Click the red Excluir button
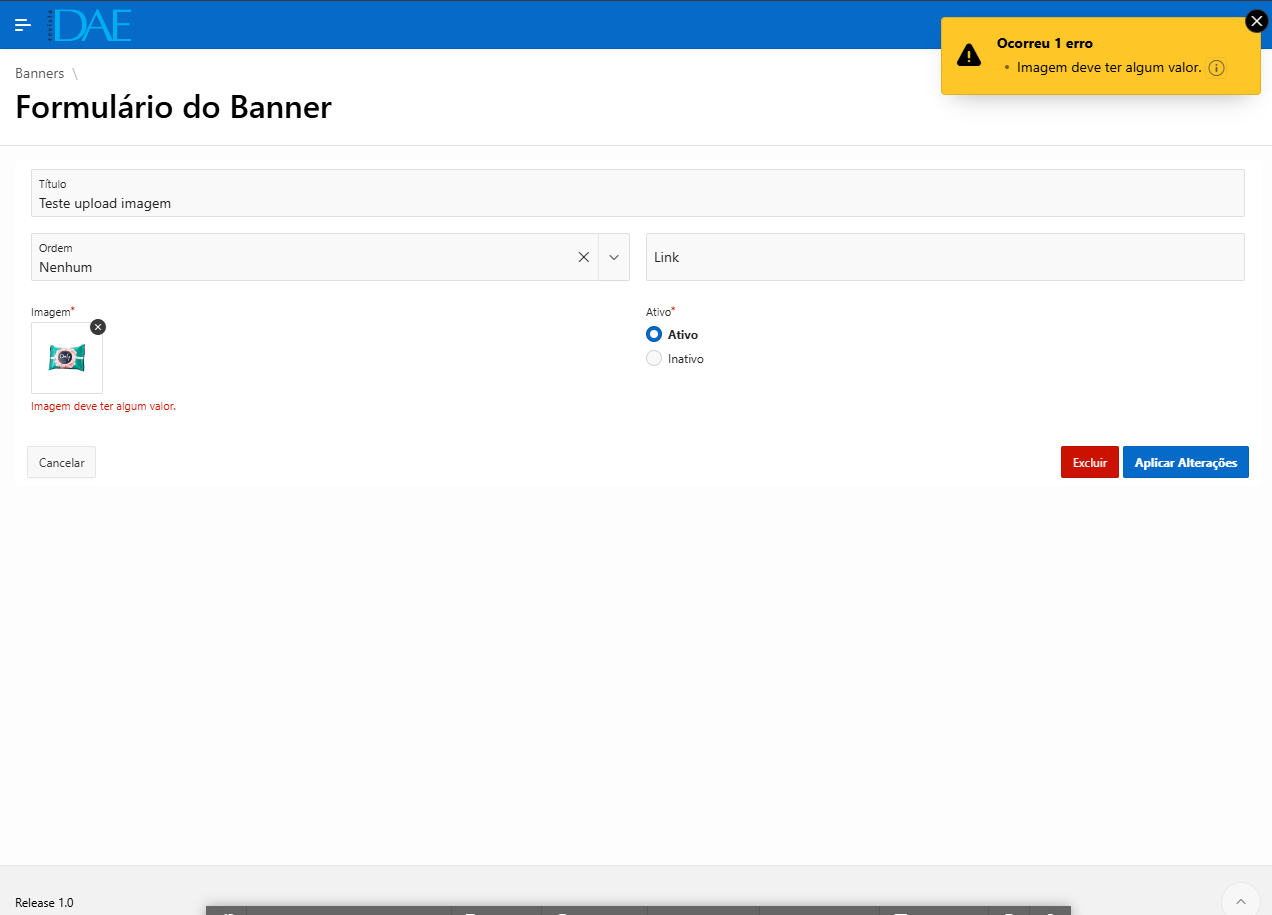Screen dimensions: 1272x915 click(x=1089, y=462)
